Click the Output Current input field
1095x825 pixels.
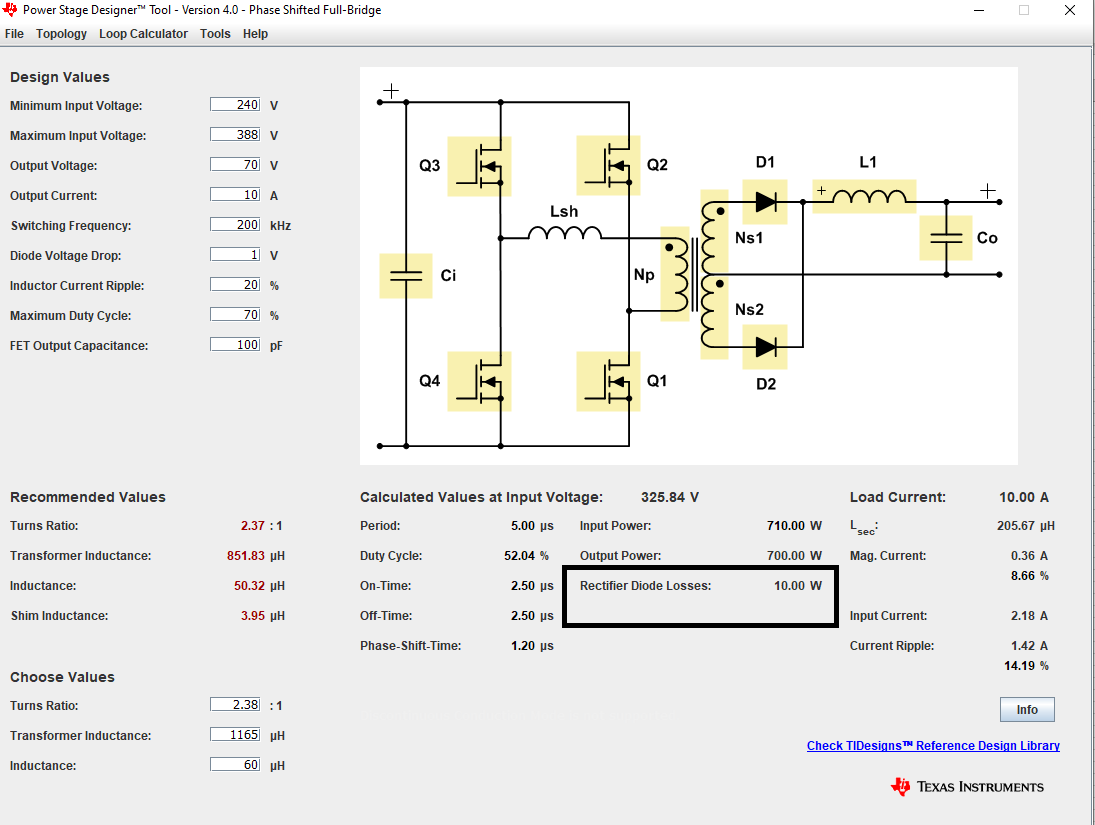coord(235,195)
